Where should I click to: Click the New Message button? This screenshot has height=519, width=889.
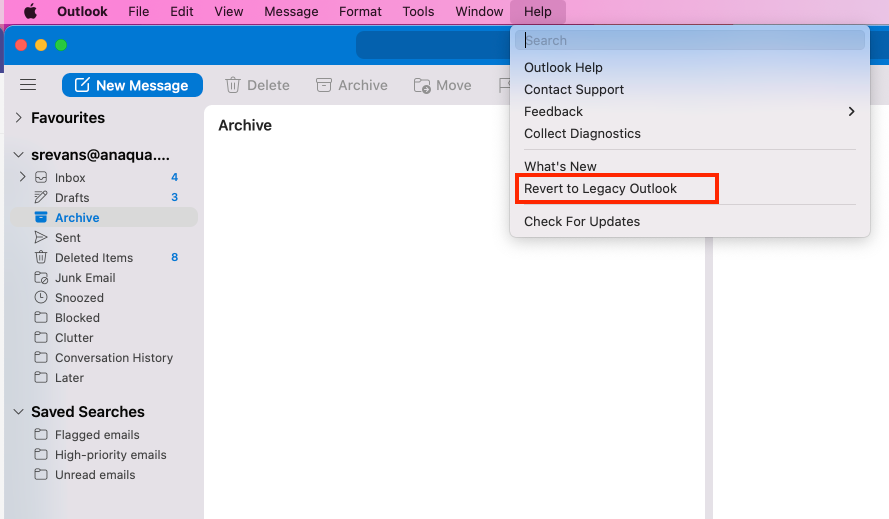(x=132, y=85)
